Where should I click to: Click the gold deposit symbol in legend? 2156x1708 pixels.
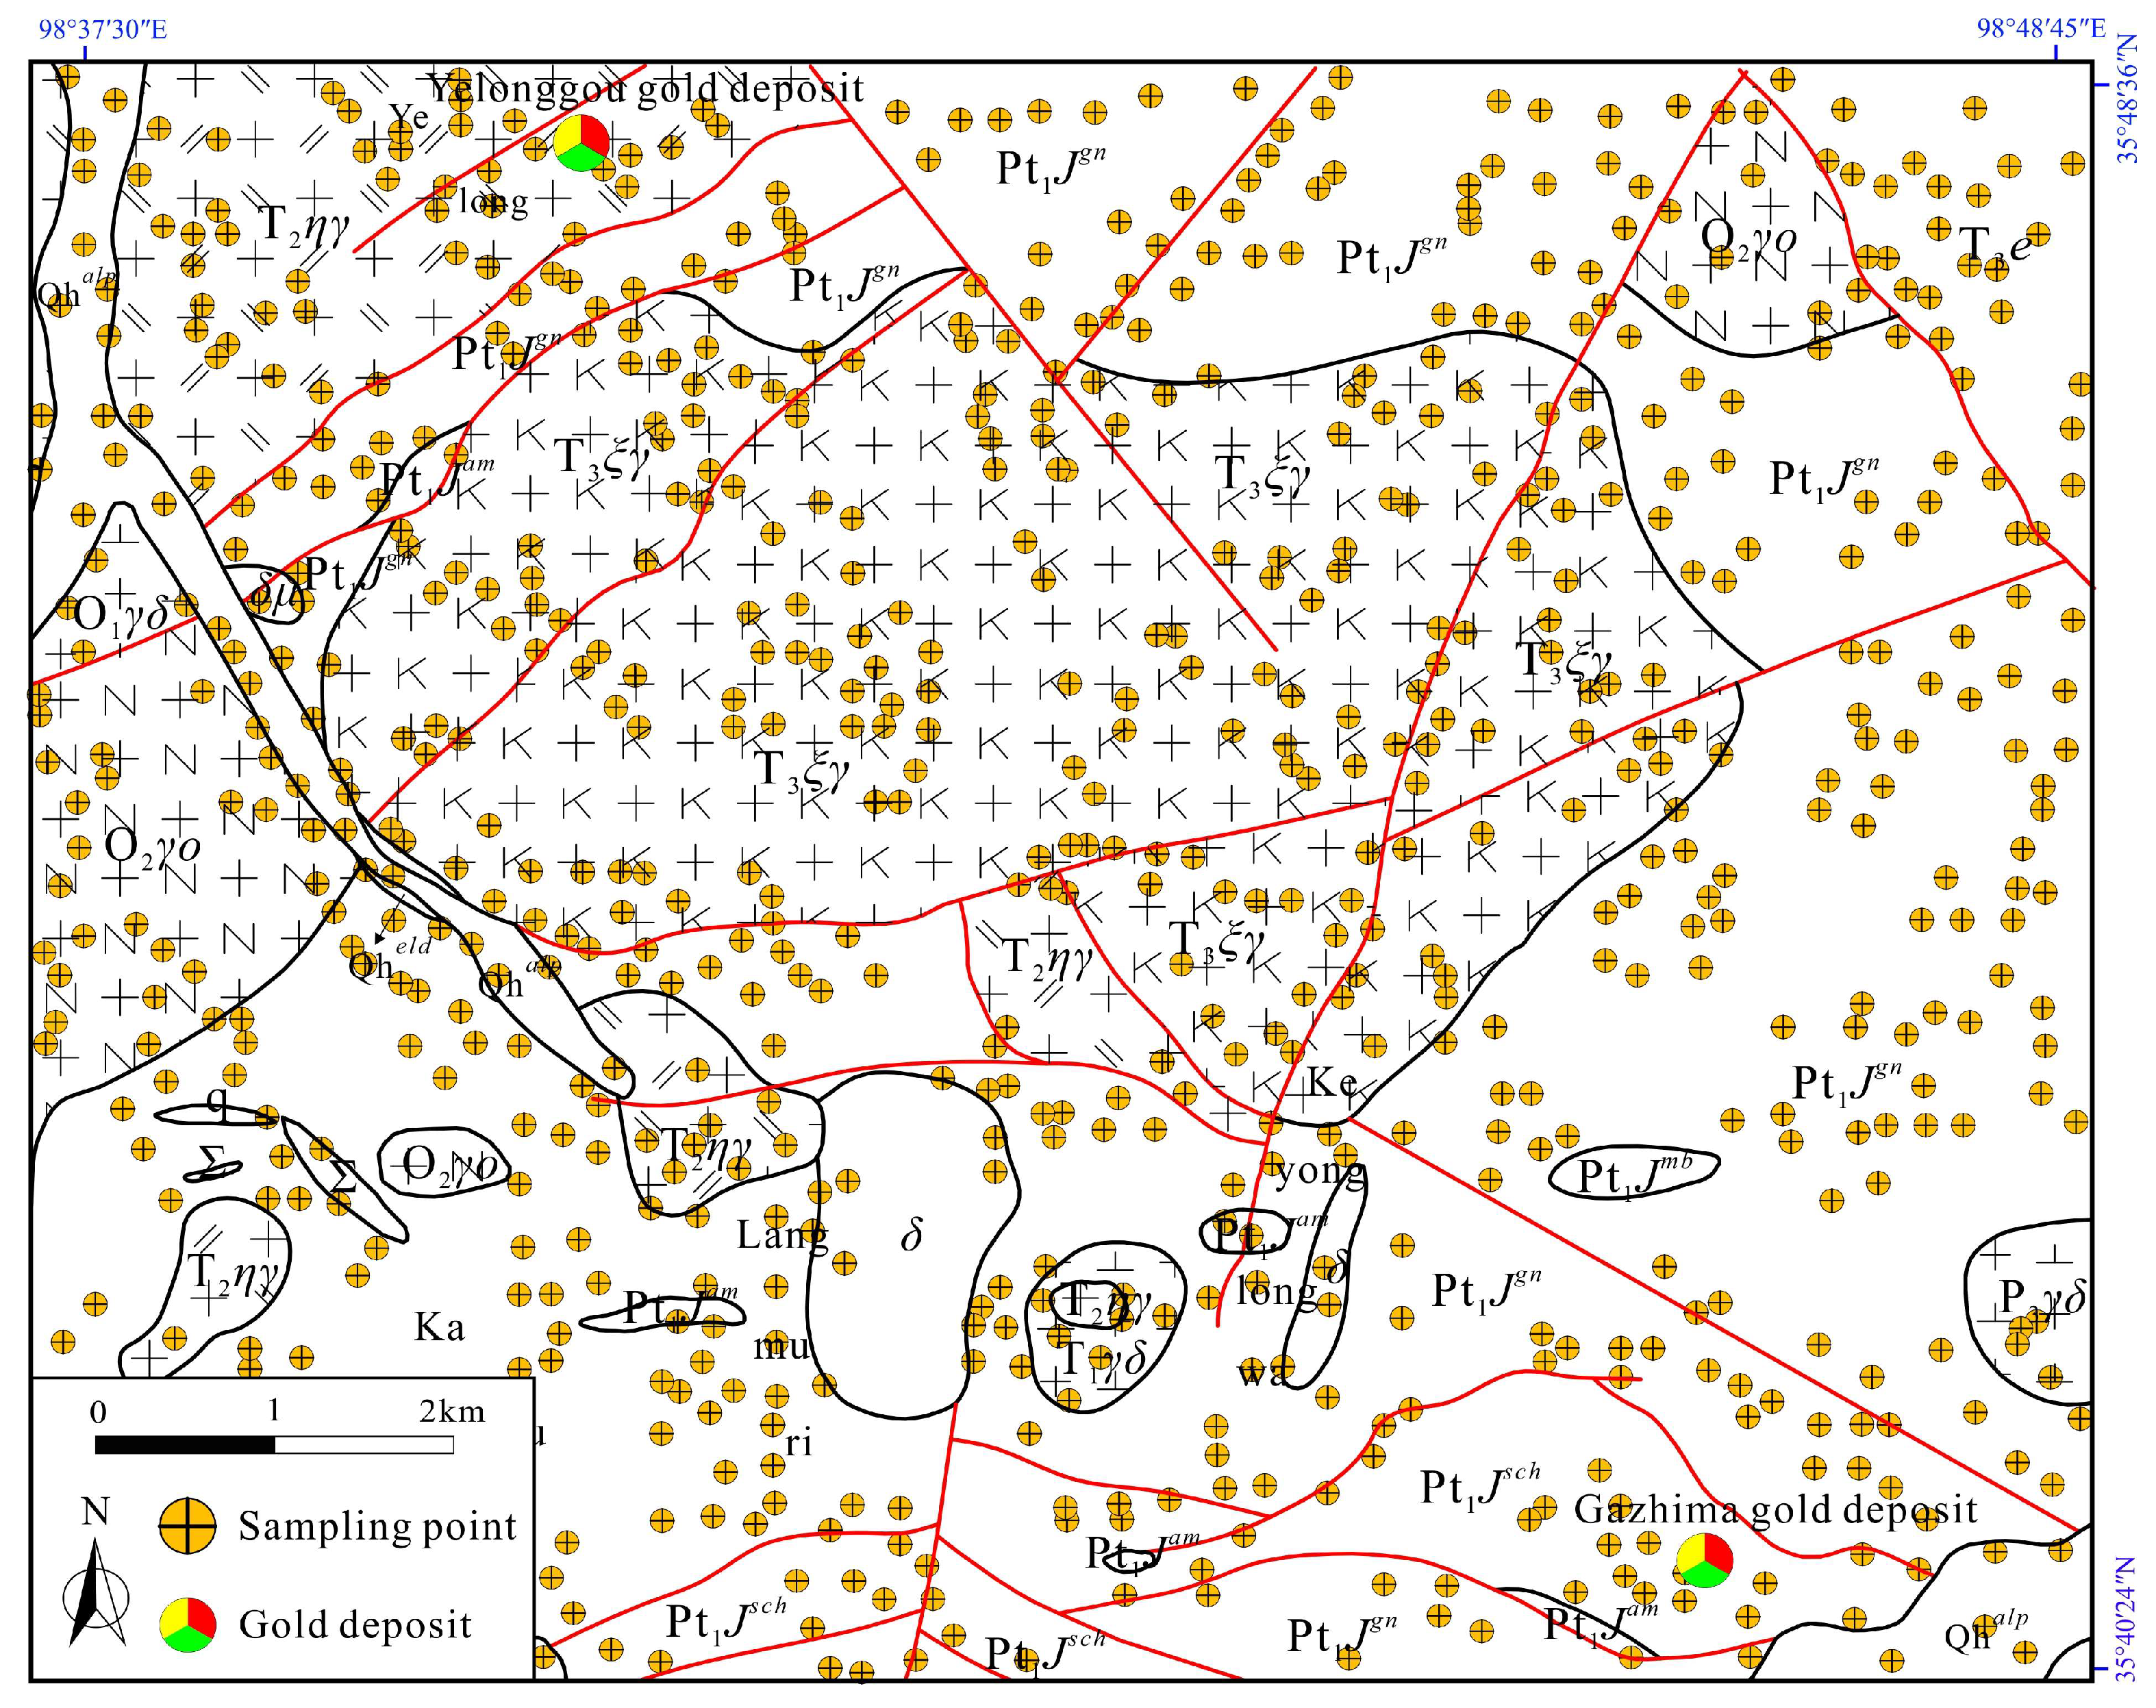187,1625
